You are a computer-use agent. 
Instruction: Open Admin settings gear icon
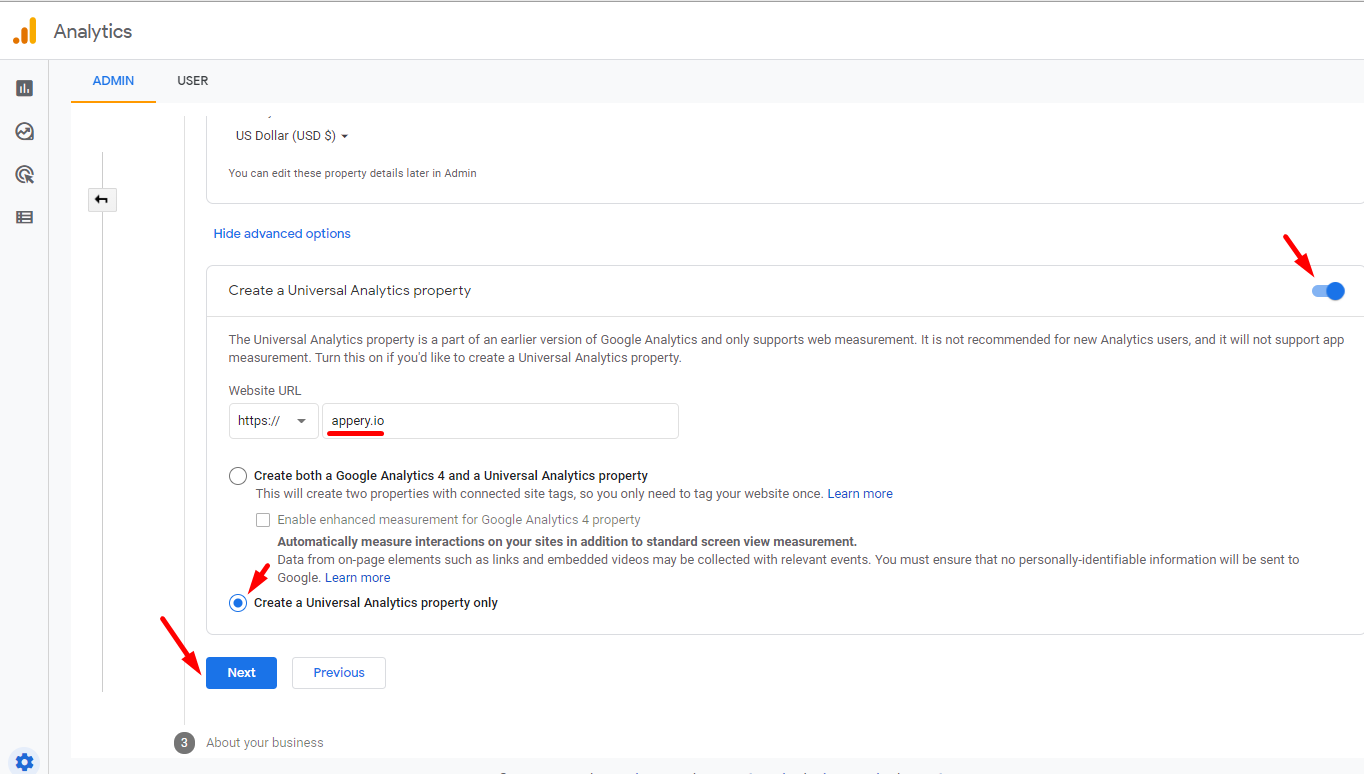(25, 762)
